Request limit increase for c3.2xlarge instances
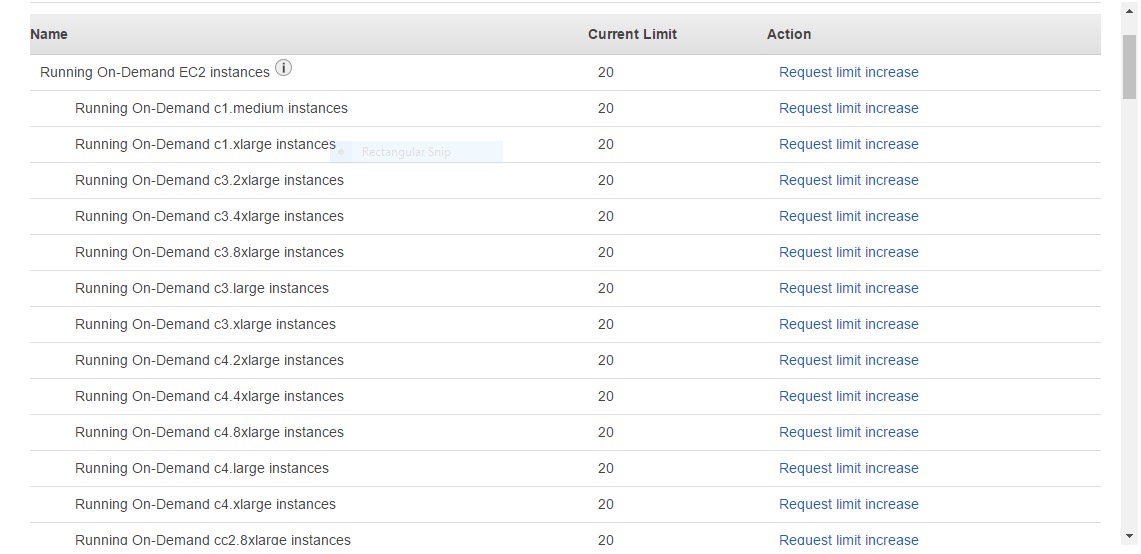The image size is (1141, 554). pos(848,180)
